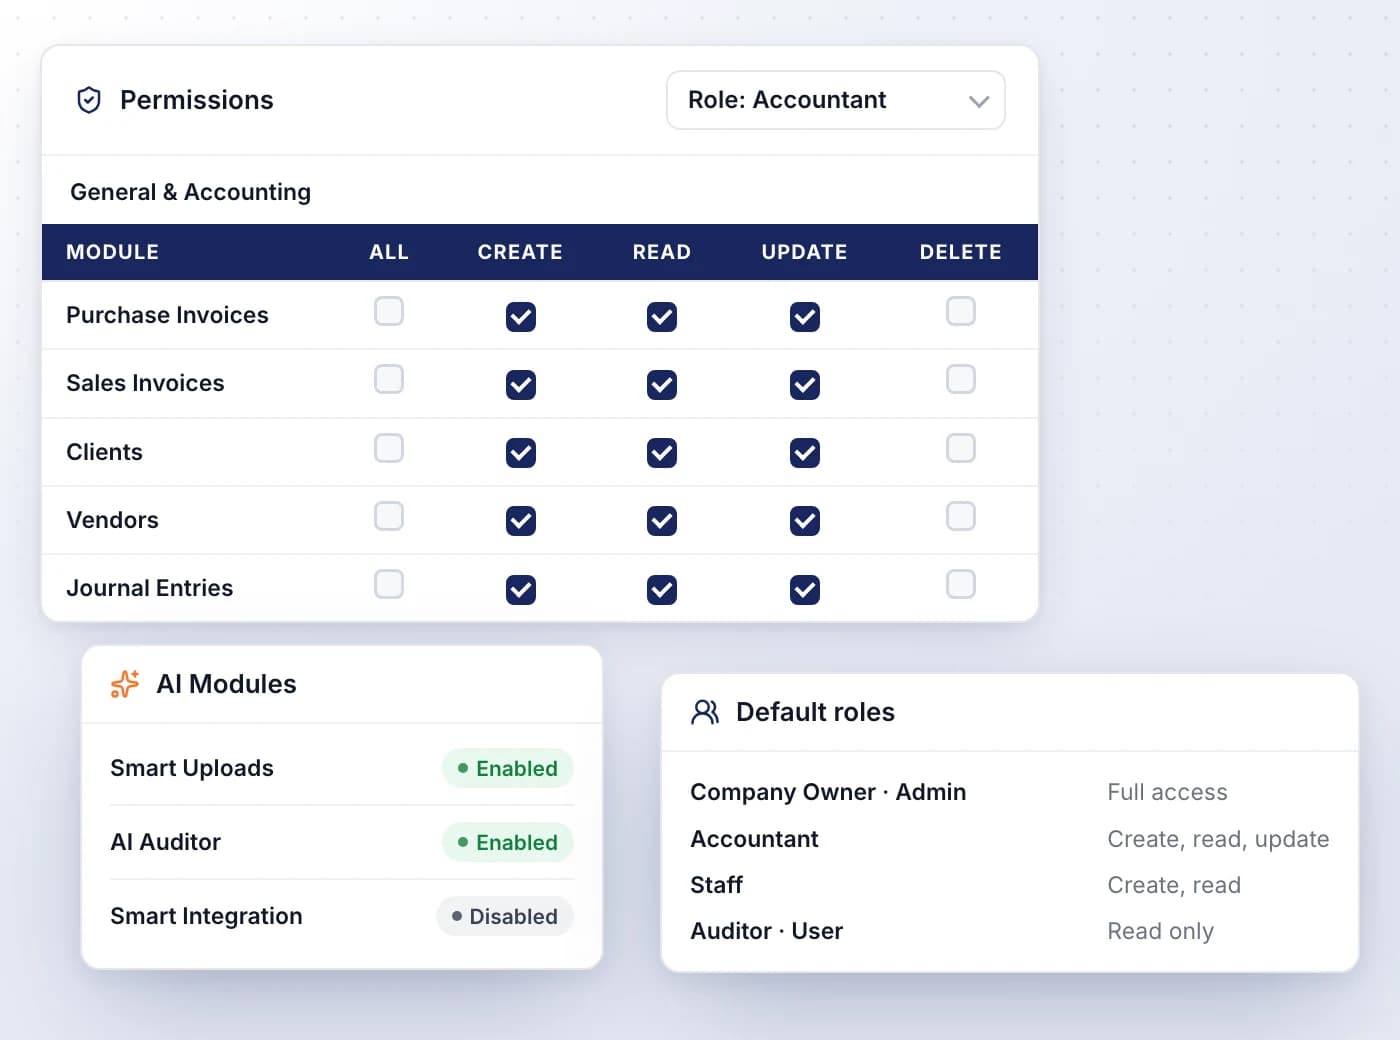Select the General & Accounting section heading
The width and height of the screenshot is (1400, 1040).
tap(190, 192)
